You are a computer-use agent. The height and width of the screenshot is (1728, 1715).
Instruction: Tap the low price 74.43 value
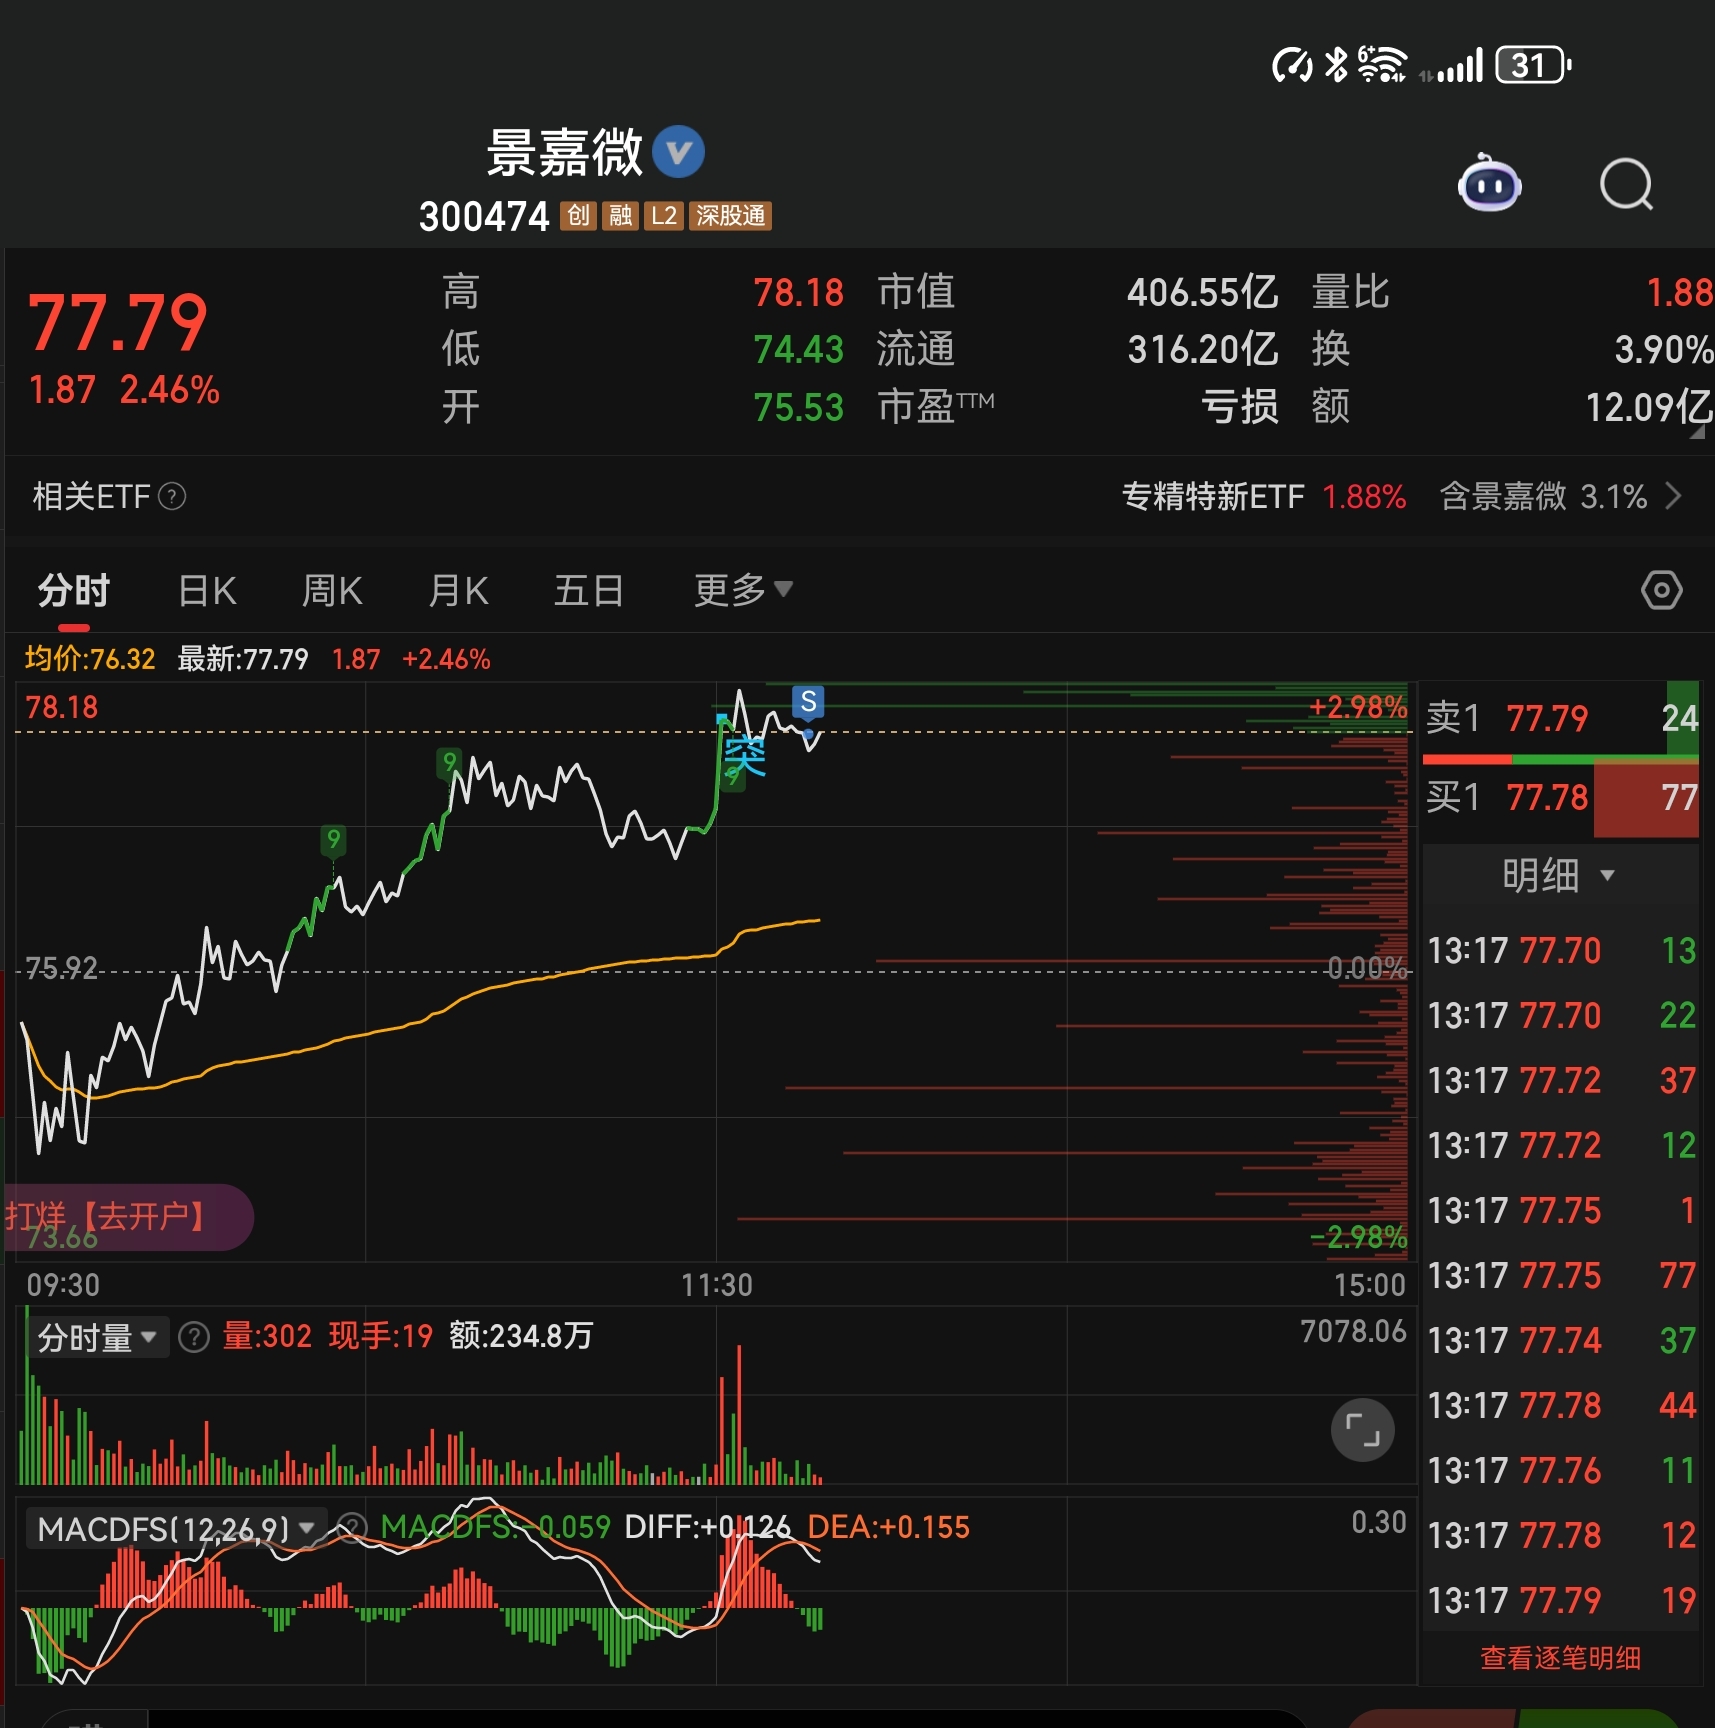click(798, 349)
